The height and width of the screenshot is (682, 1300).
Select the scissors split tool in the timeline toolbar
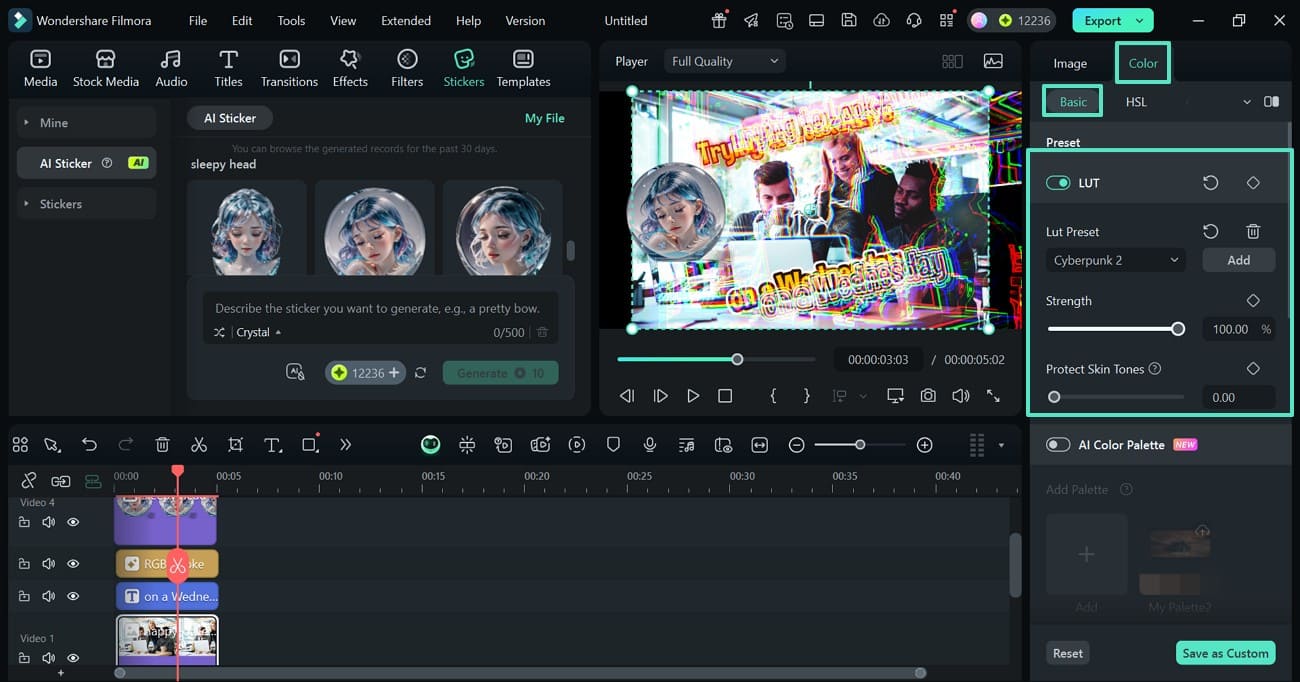[x=199, y=444]
